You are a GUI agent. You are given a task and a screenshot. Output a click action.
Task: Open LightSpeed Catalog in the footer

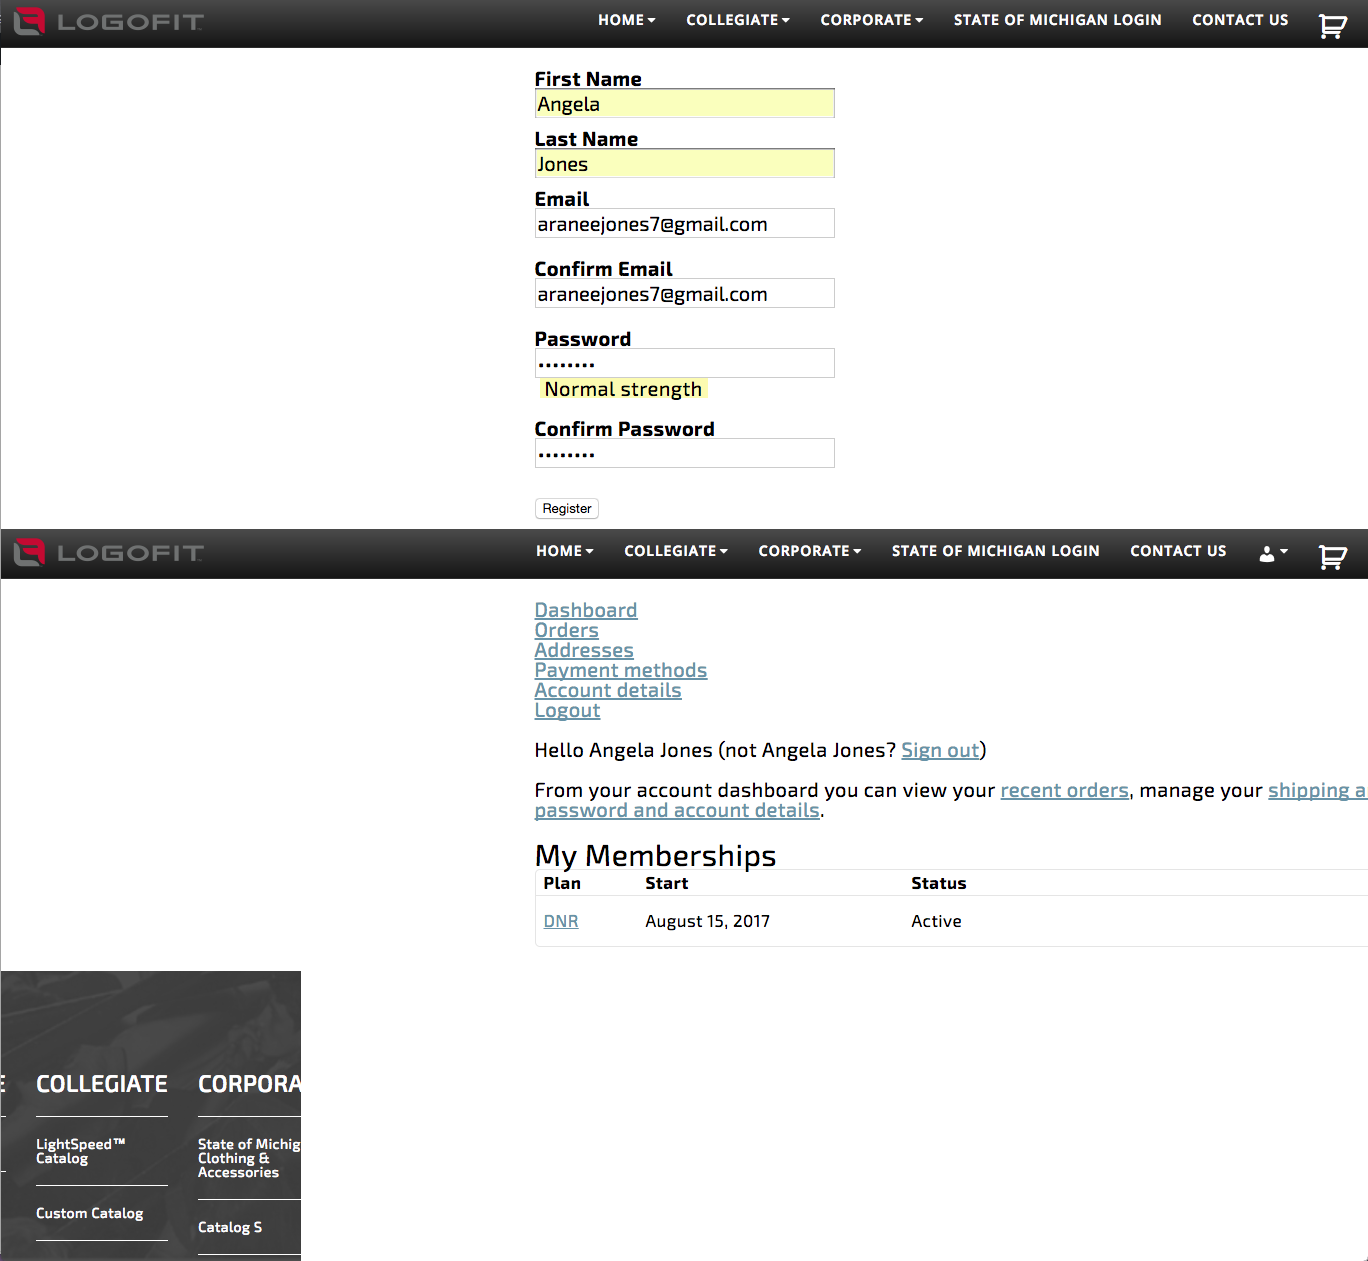tap(80, 1151)
